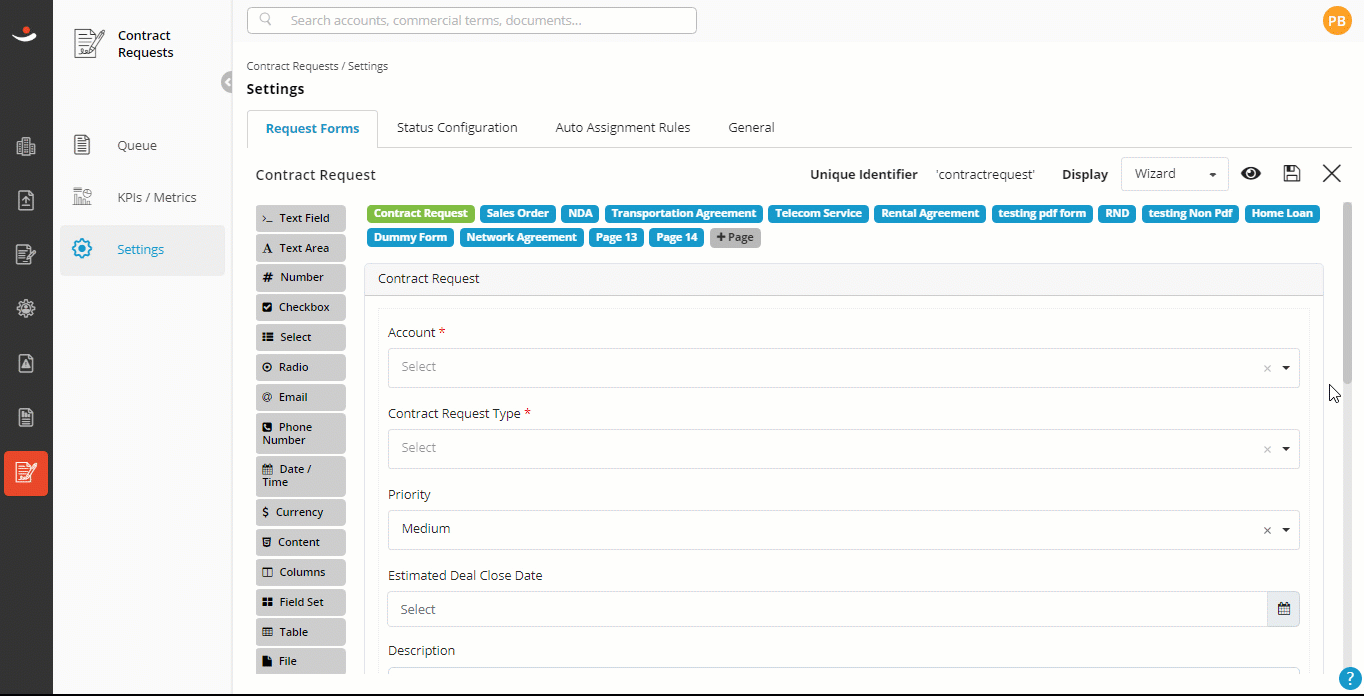The height and width of the screenshot is (696, 1364).
Task: Add a Table element
Action: (x=301, y=632)
